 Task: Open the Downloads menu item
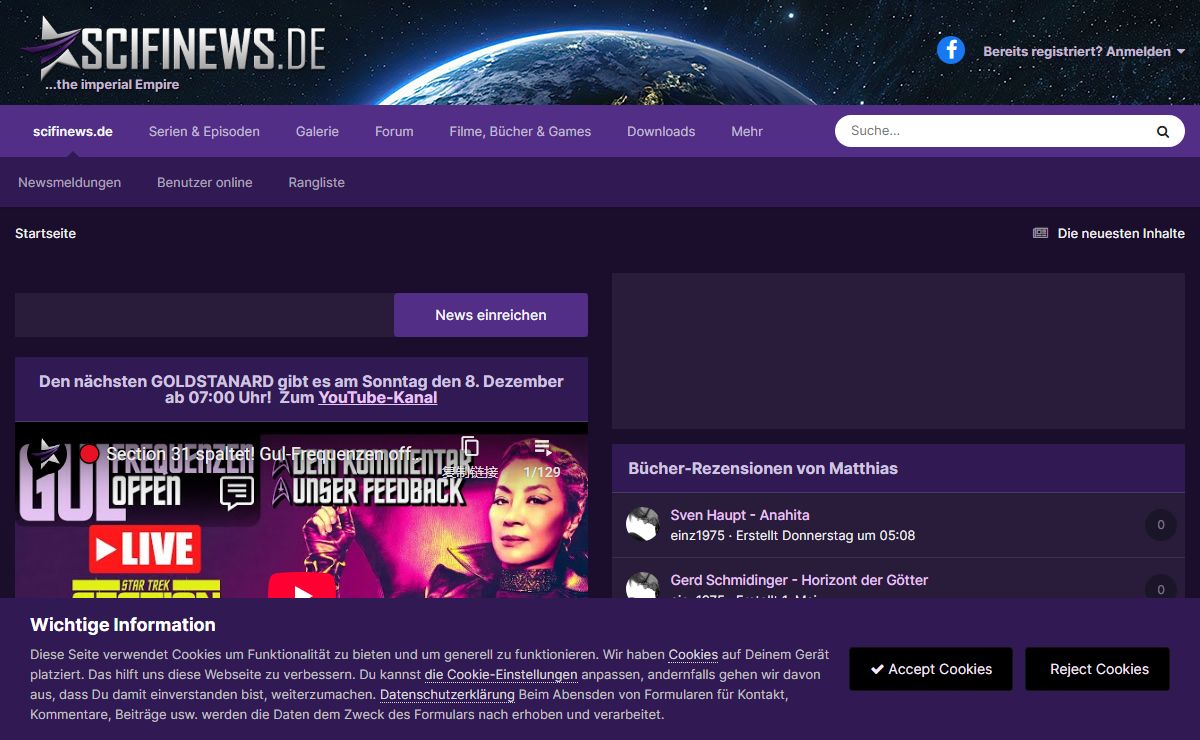(x=661, y=131)
